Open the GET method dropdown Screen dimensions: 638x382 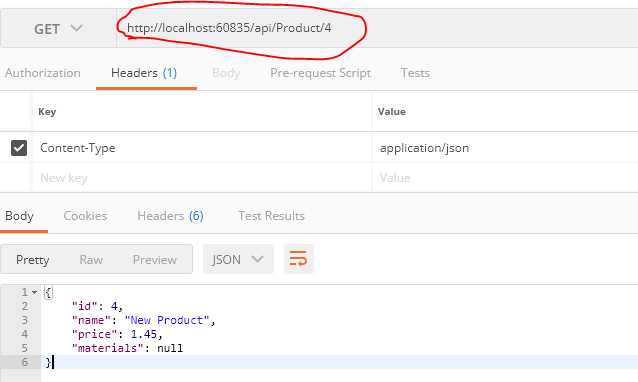click(58, 28)
